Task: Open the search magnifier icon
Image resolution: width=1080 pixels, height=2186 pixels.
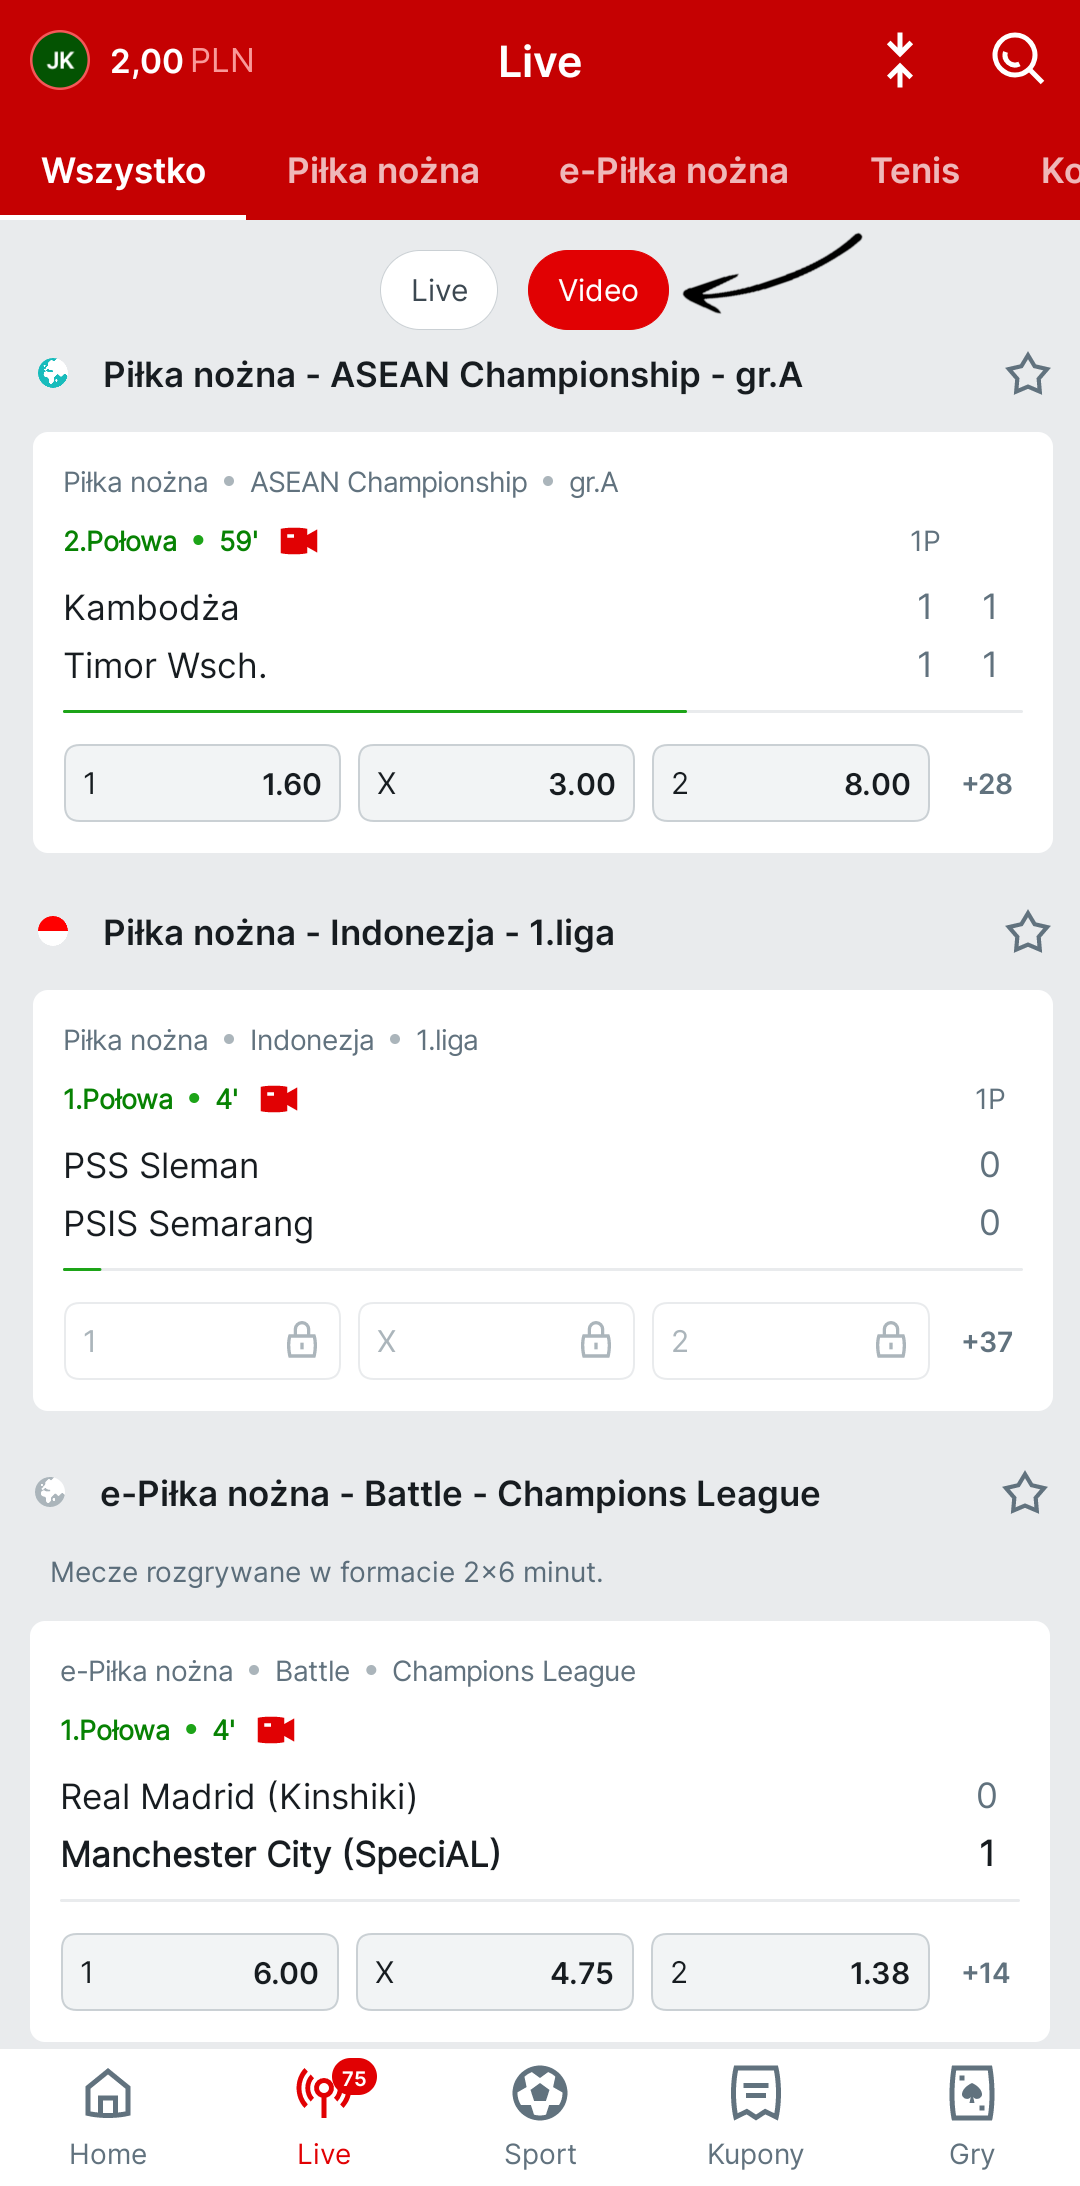Action: click(x=1018, y=60)
